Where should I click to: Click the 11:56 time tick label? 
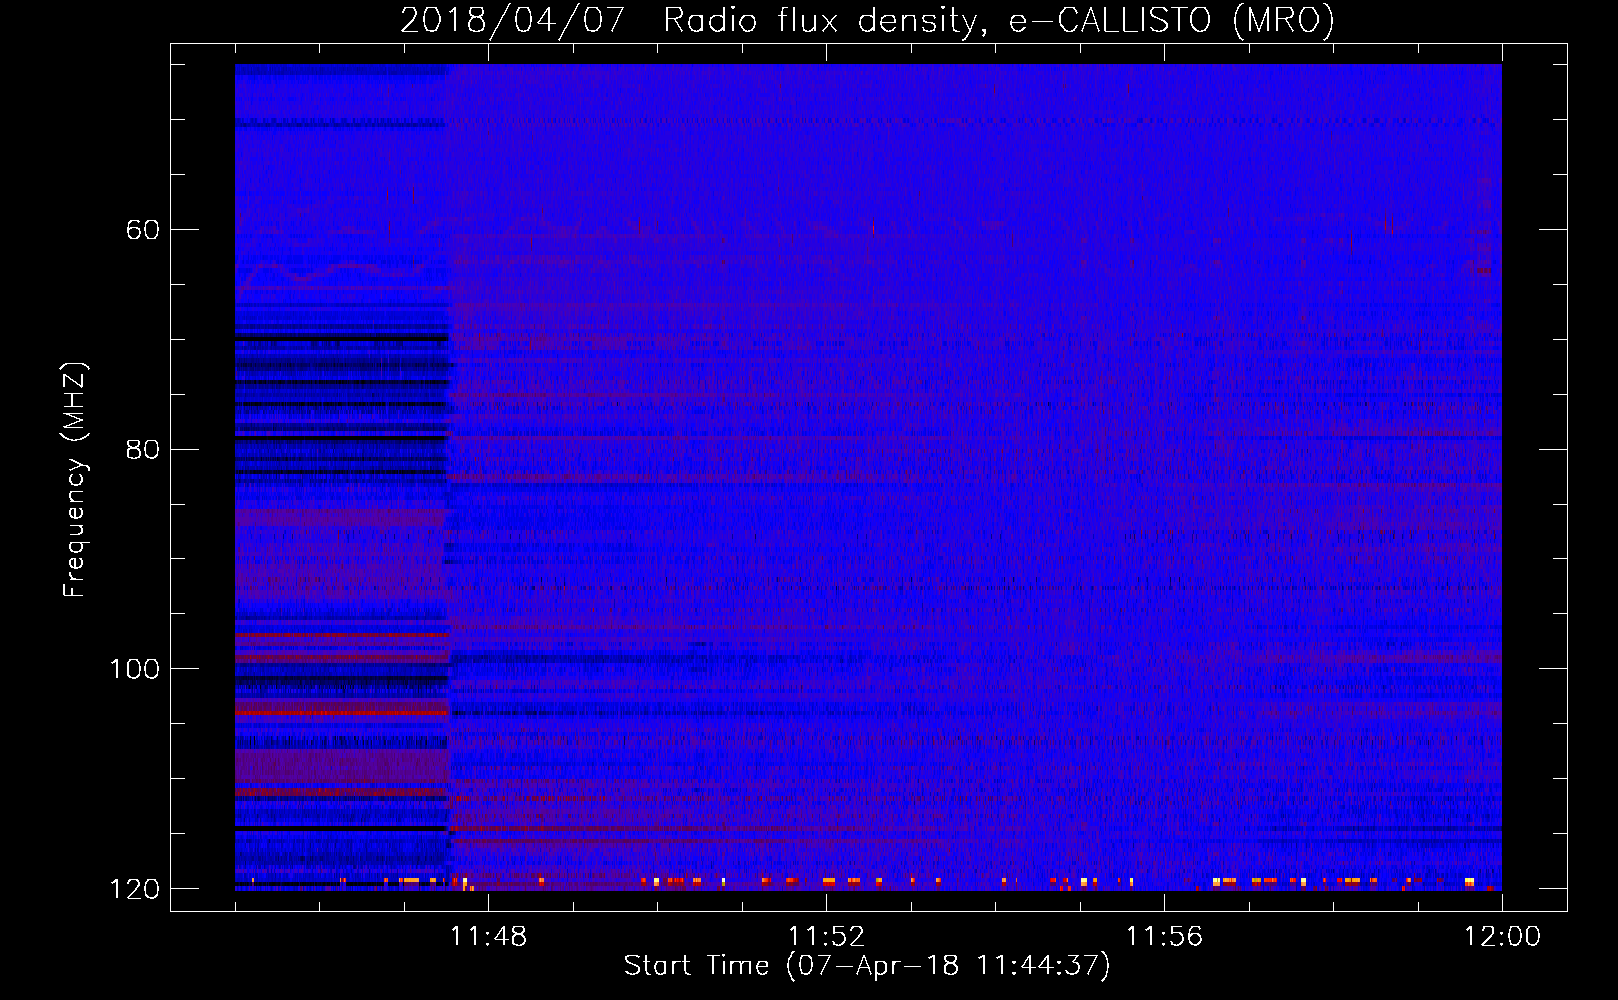pos(1164,937)
